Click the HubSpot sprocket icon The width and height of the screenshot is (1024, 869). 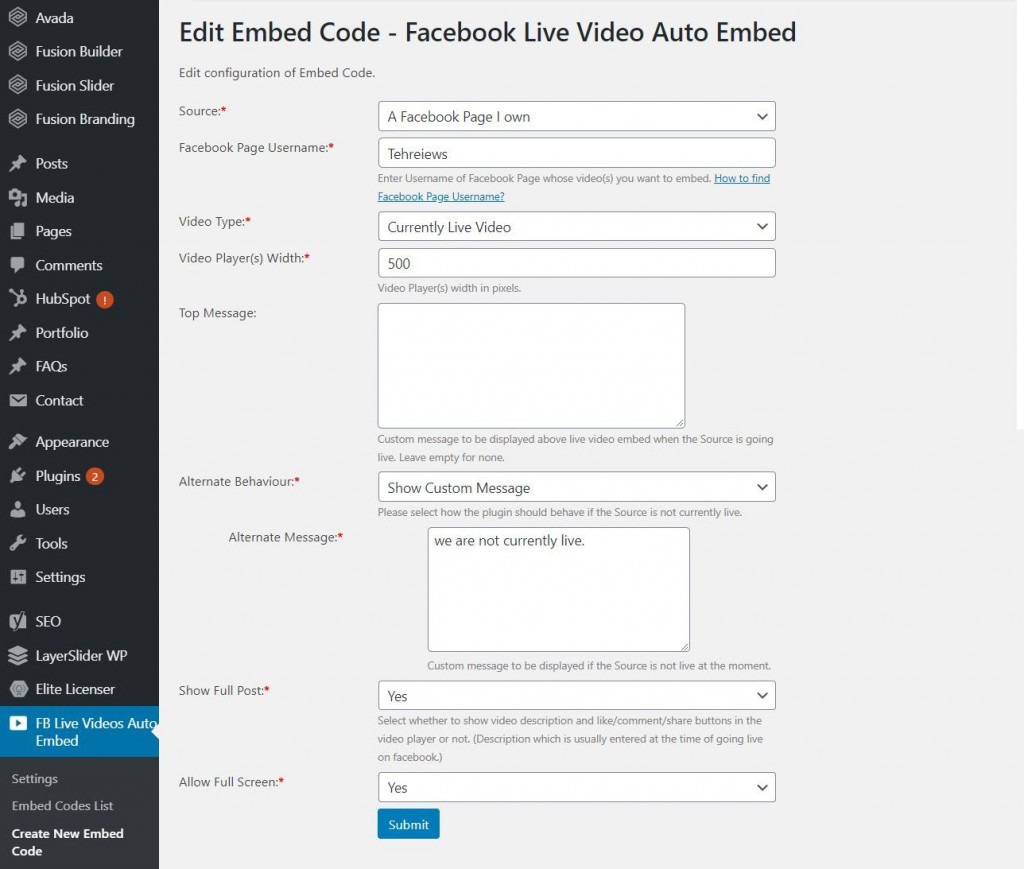point(18,298)
